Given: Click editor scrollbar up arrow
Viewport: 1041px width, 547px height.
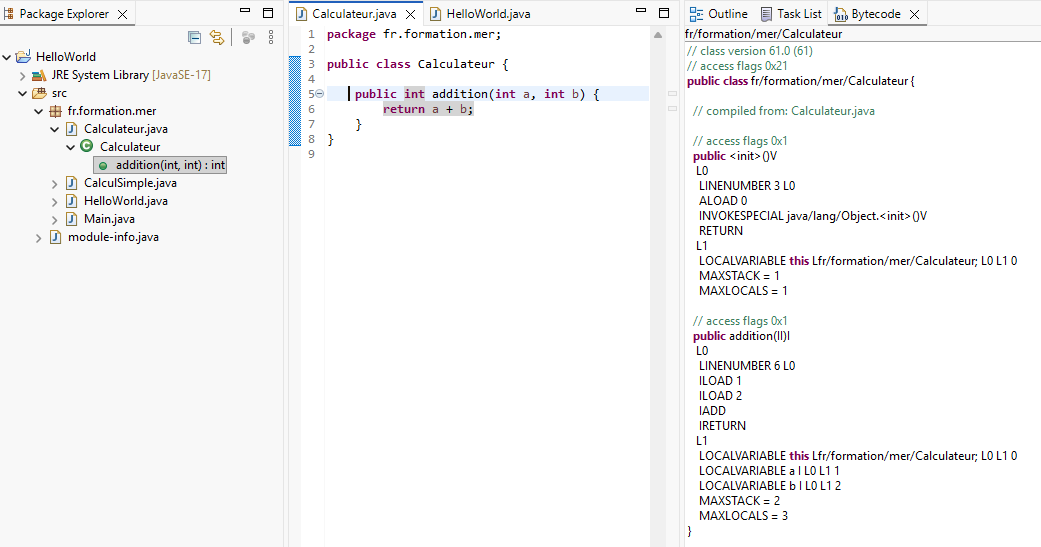Looking at the screenshot, I should click(x=658, y=35).
